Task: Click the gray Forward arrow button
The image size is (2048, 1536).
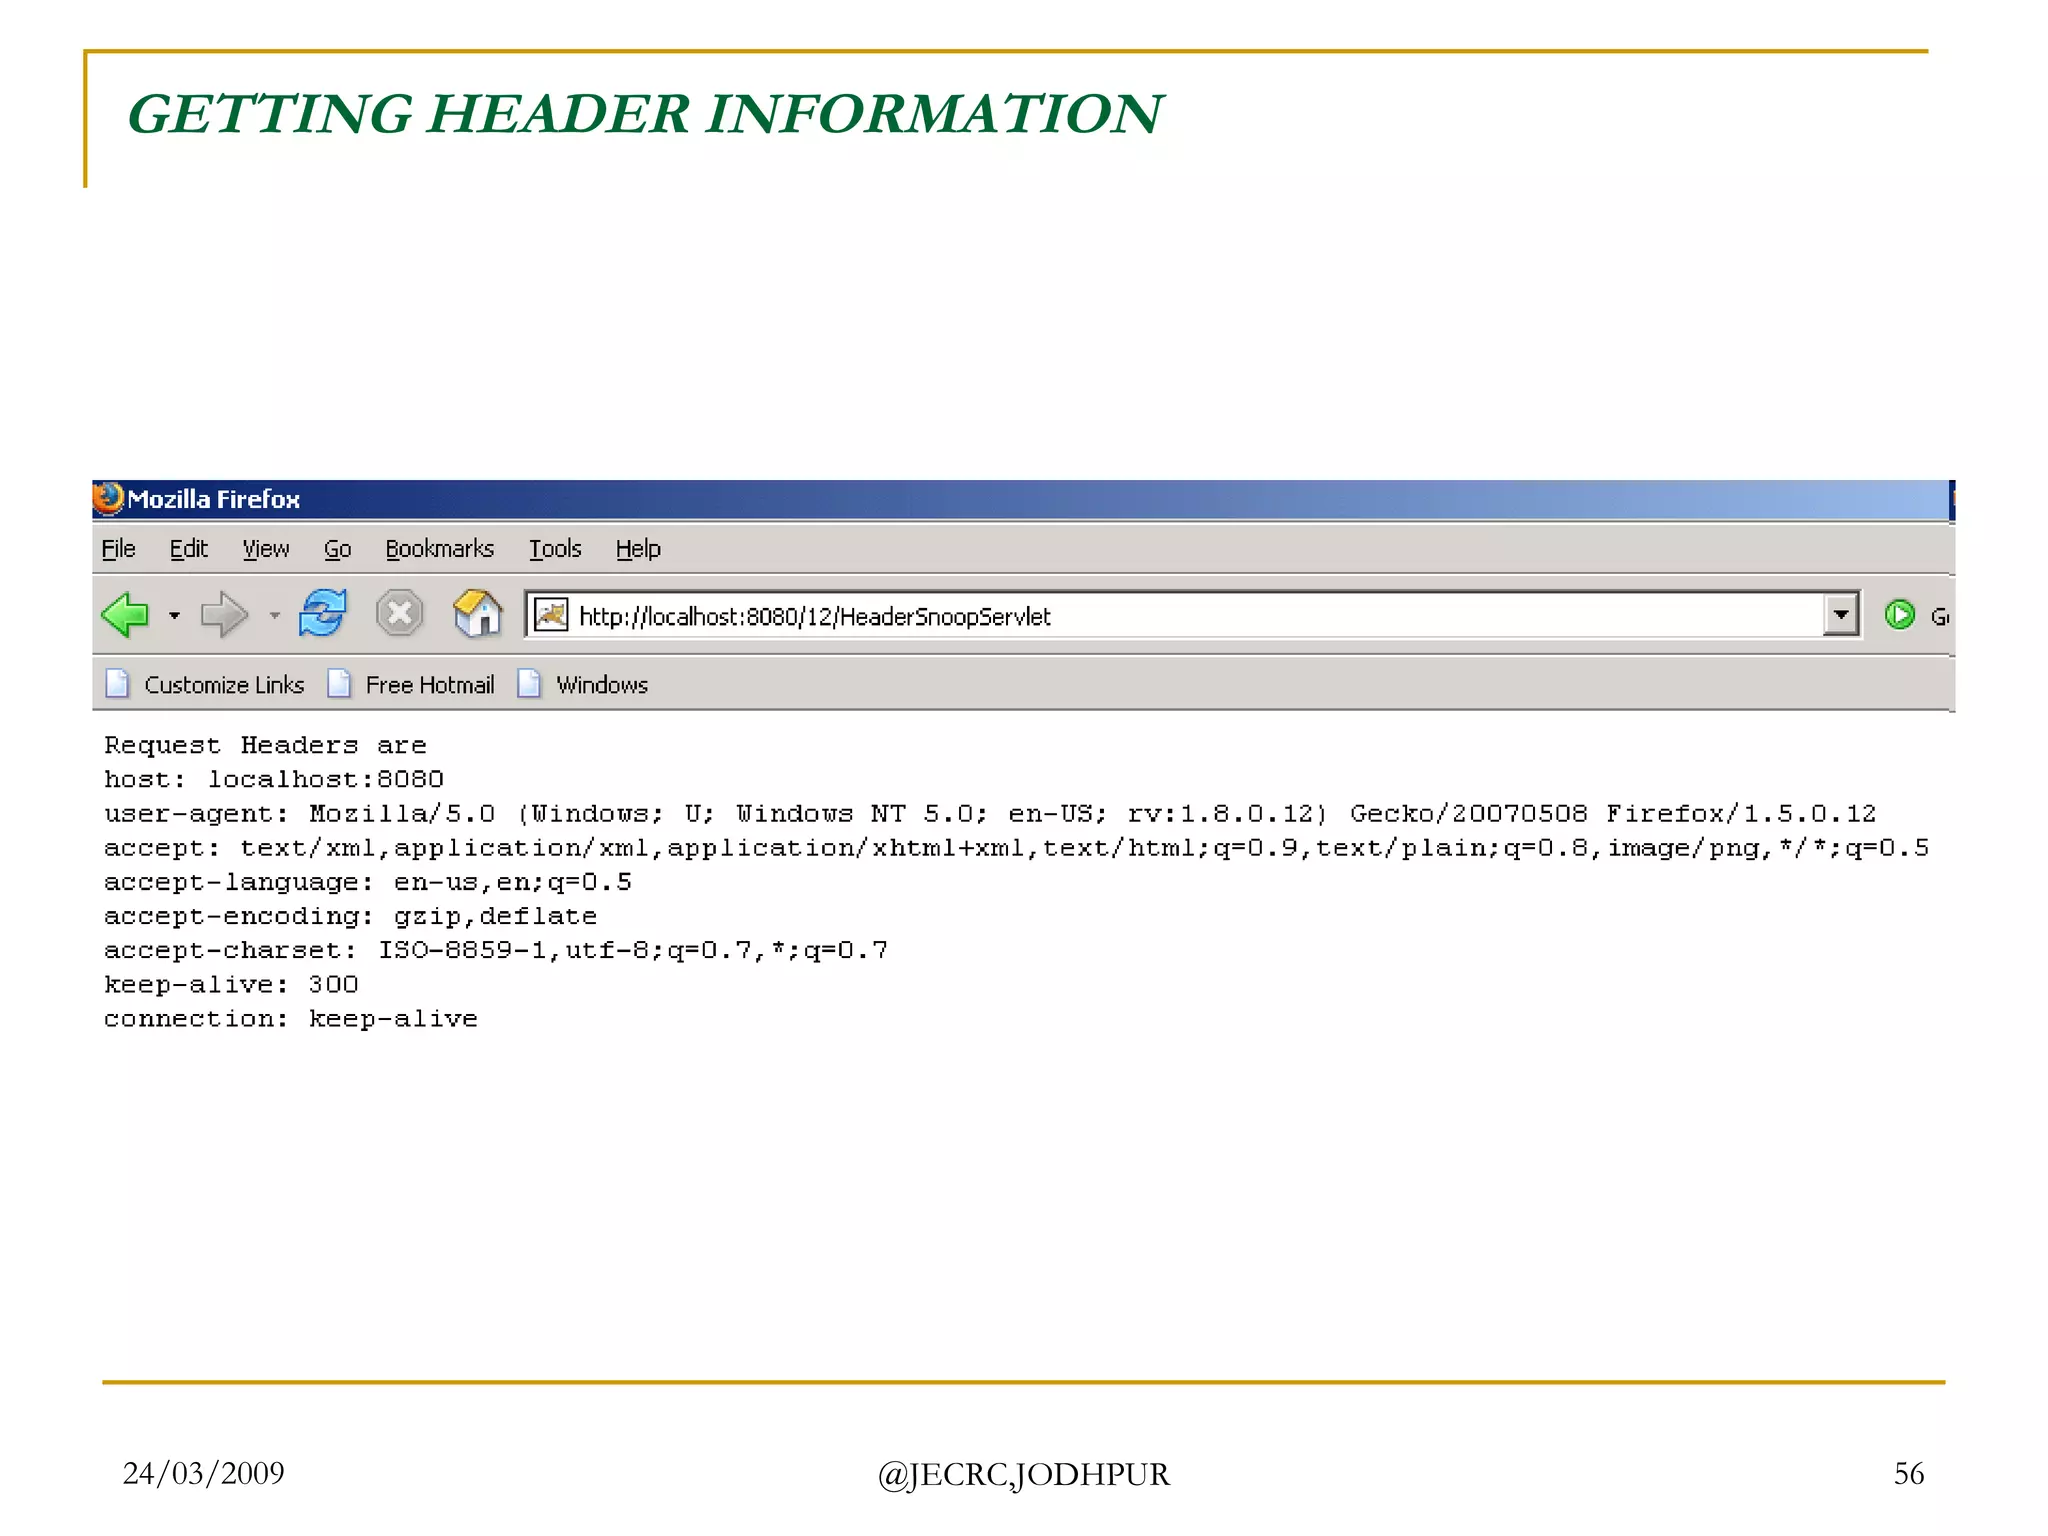Action: (223, 614)
